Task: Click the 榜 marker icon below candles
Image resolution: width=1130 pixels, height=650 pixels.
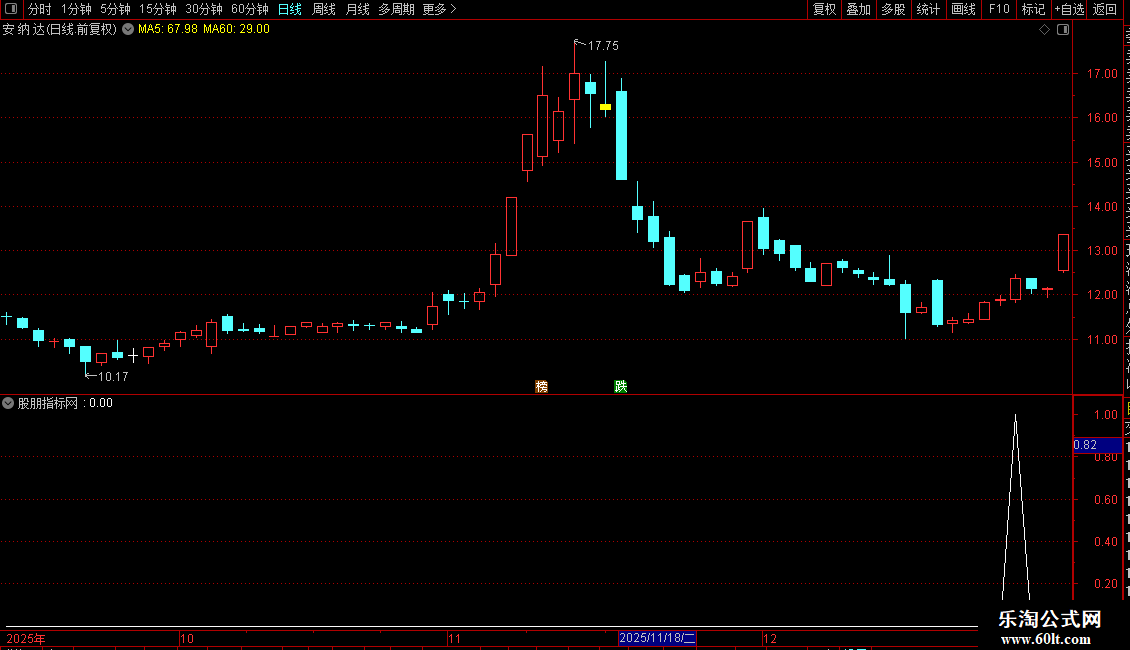Action: point(542,386)
